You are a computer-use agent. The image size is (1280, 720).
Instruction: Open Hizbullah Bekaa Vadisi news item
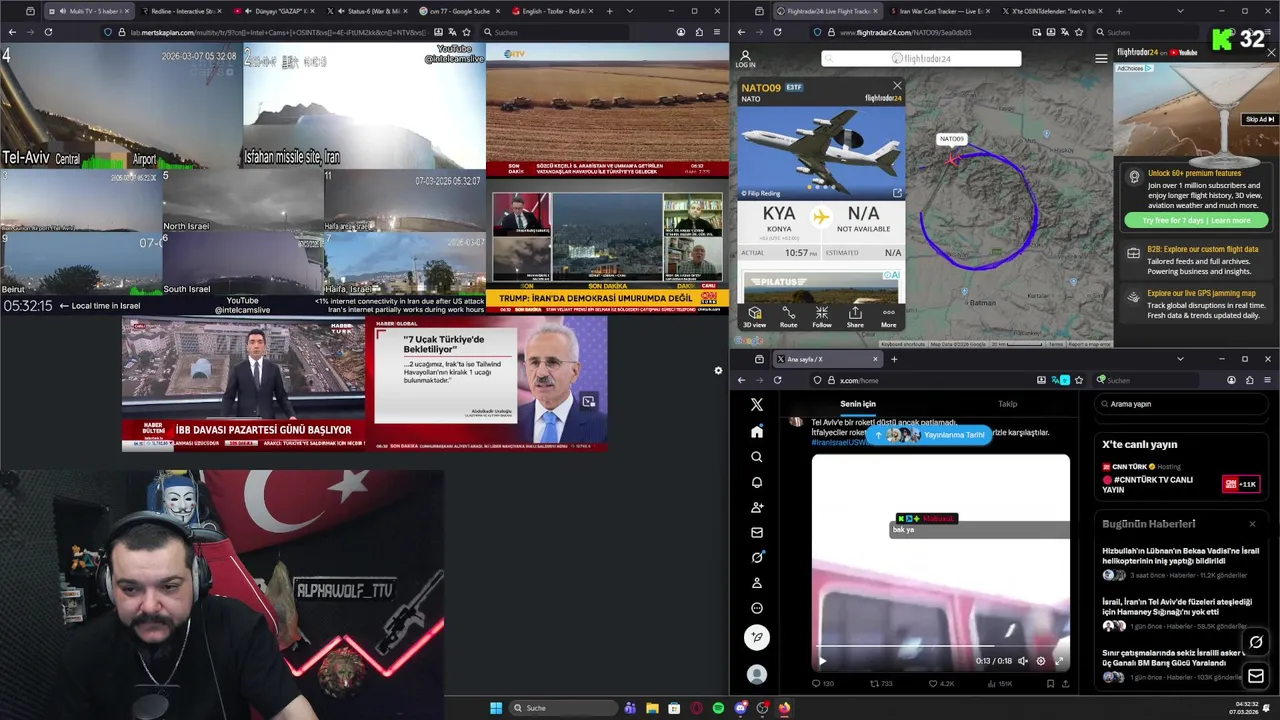[1181, 563]
